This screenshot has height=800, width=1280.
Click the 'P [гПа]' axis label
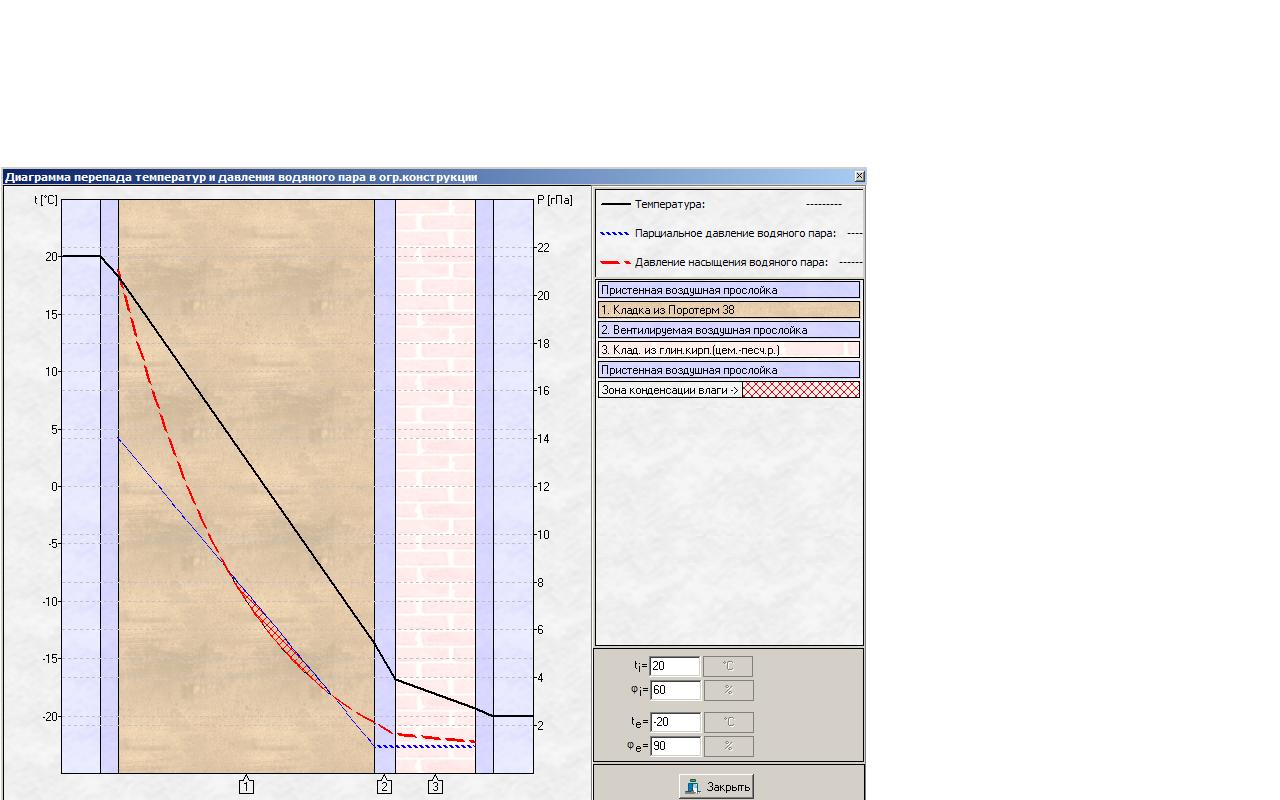[x=555, y=200]
